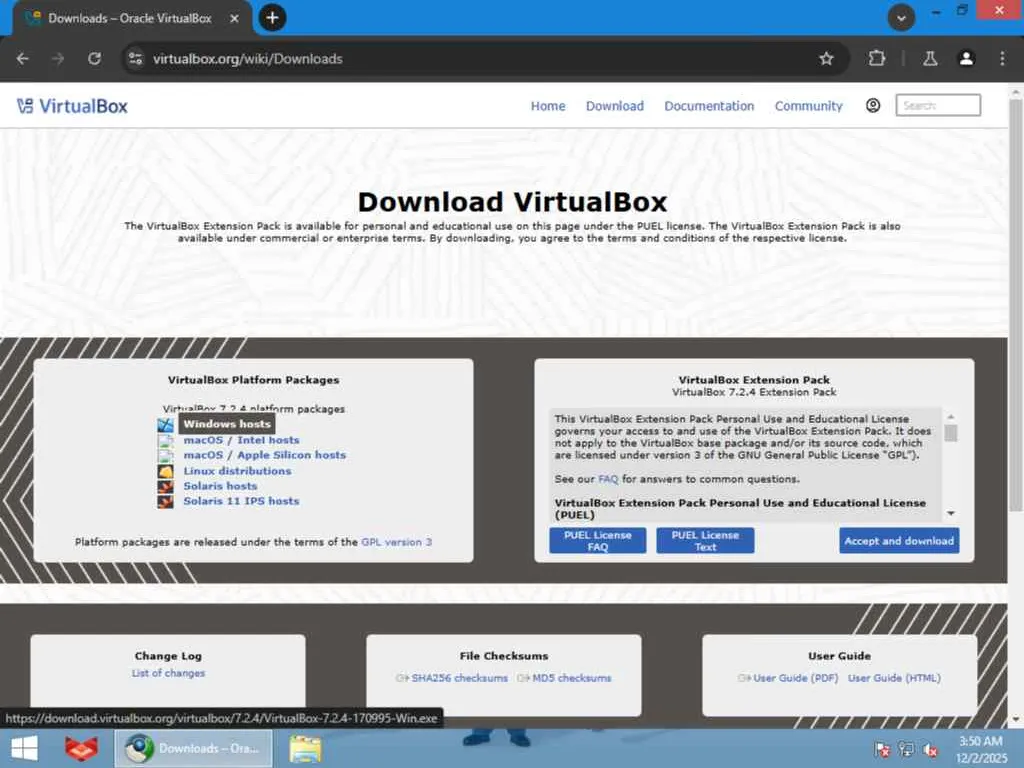Open a new tab with the plus button

[x=272, y=18]
